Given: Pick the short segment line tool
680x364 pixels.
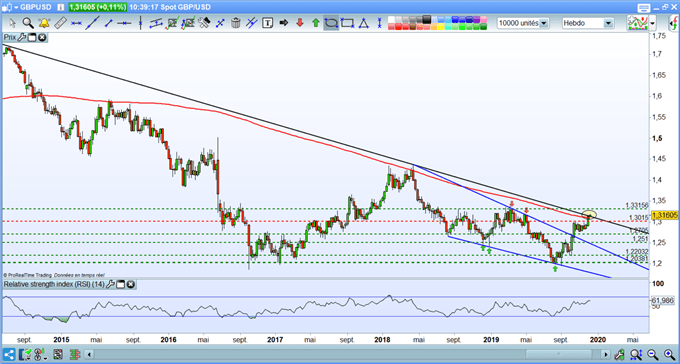Looking at the screenshot, I should (108, 23).
